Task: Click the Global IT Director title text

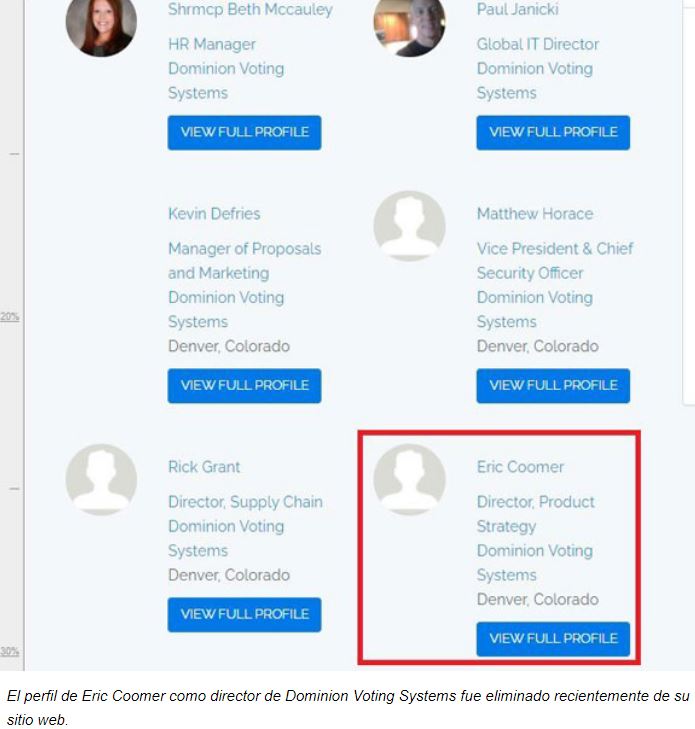Action: (537, 44)
